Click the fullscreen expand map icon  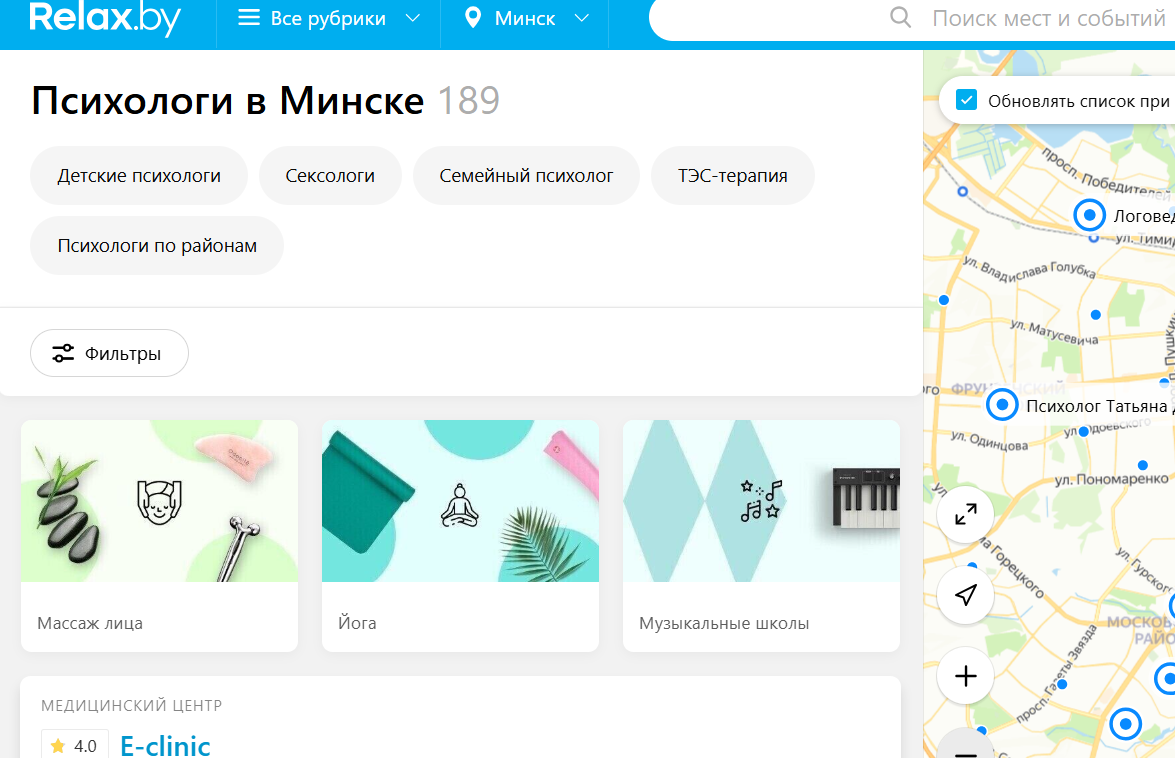click(965, 515)
